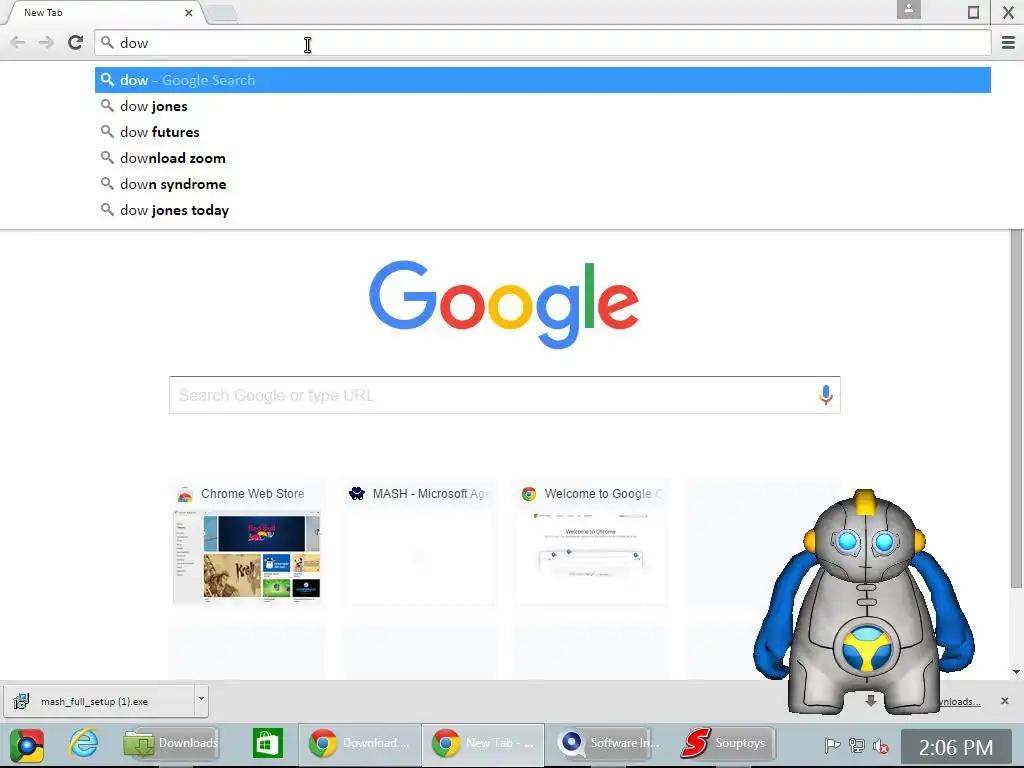Screen dimensions: 1024x768
Task: Select the 'dow jones today' suggestion
Action: (x=543, y=210)
